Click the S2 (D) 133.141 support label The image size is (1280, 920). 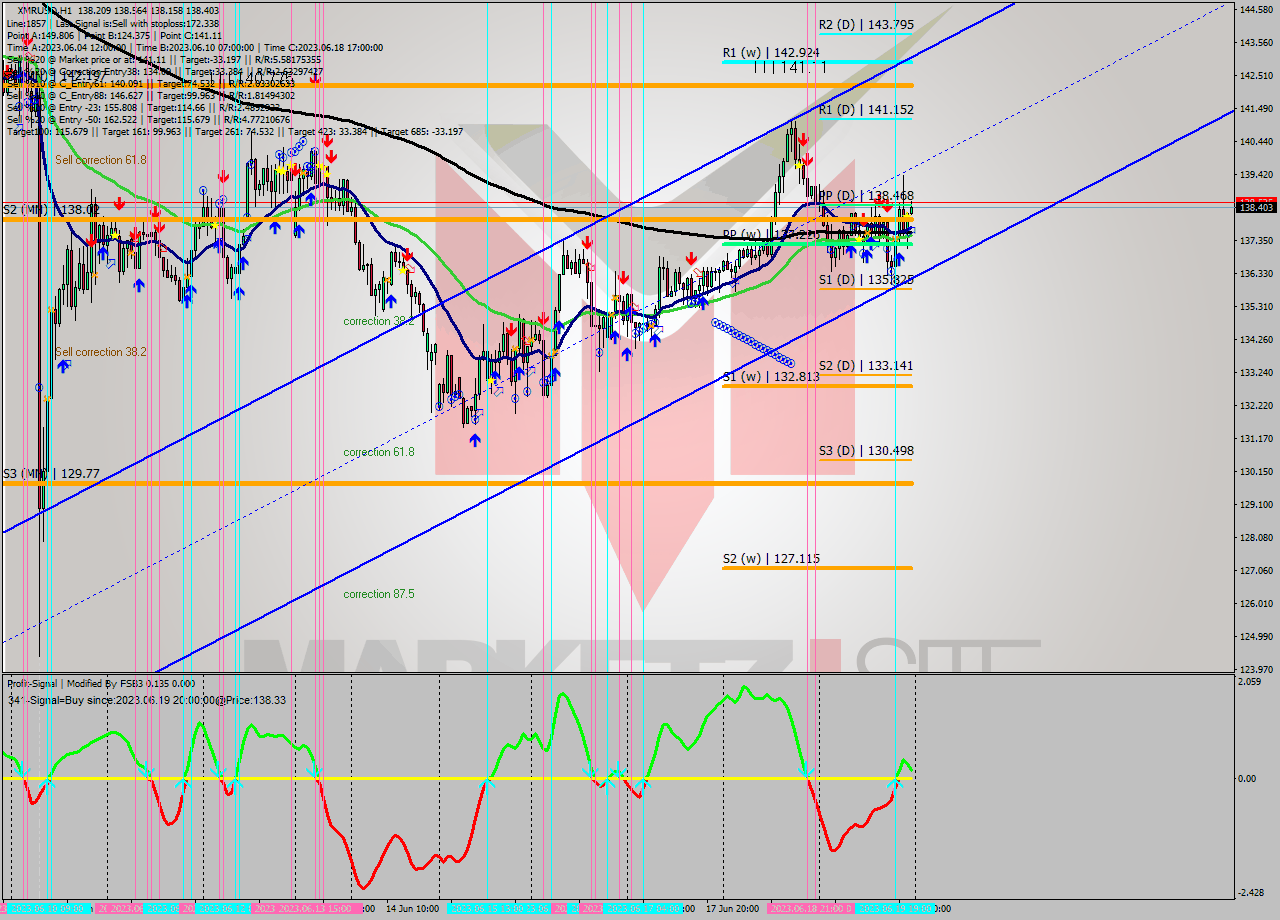pos(866,366)
